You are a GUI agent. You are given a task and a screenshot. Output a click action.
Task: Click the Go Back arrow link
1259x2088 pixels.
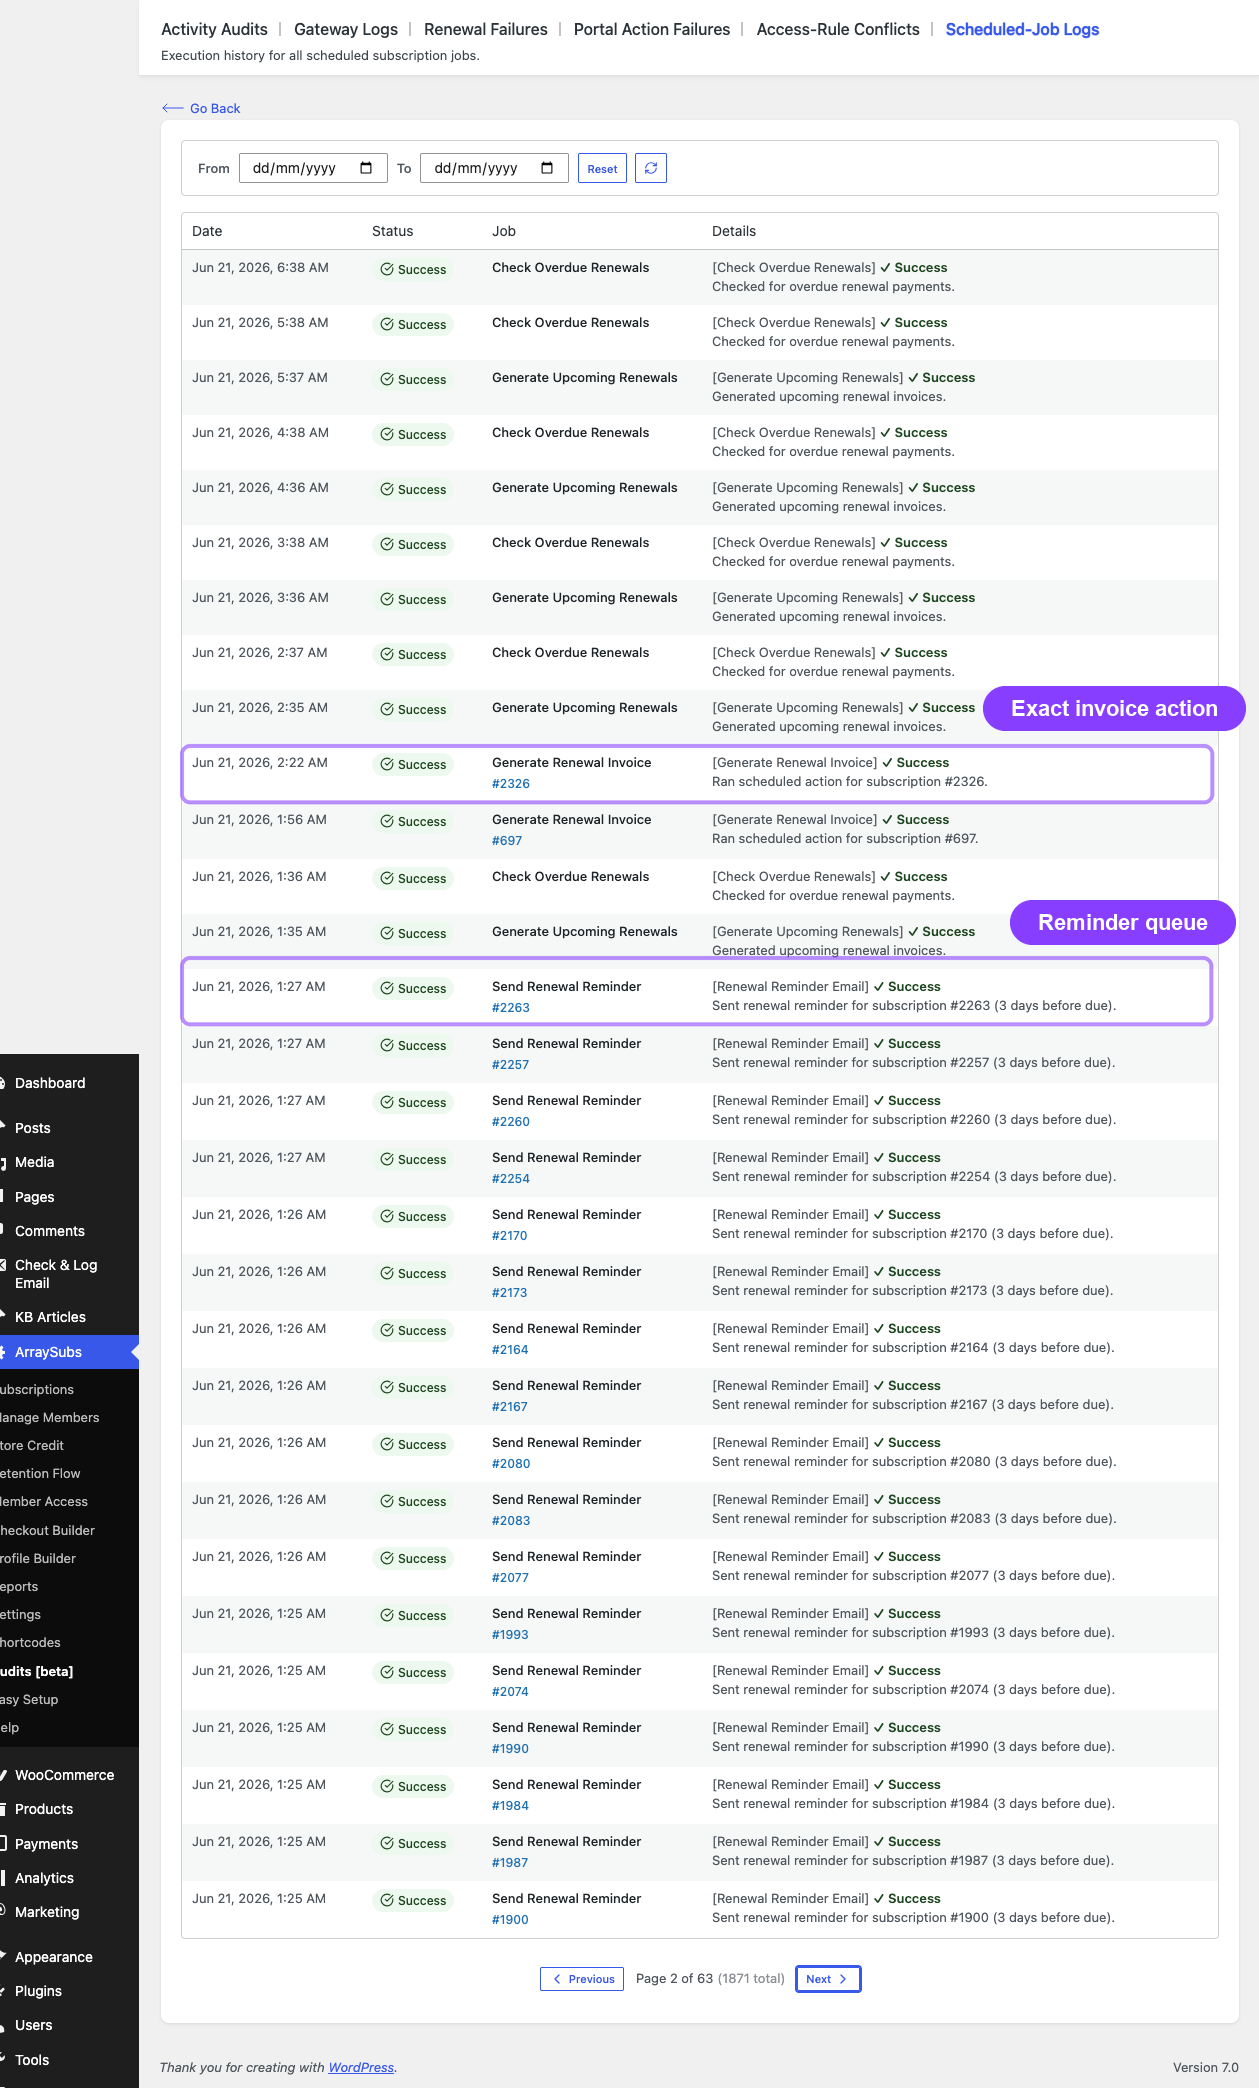tap(201, 108)
